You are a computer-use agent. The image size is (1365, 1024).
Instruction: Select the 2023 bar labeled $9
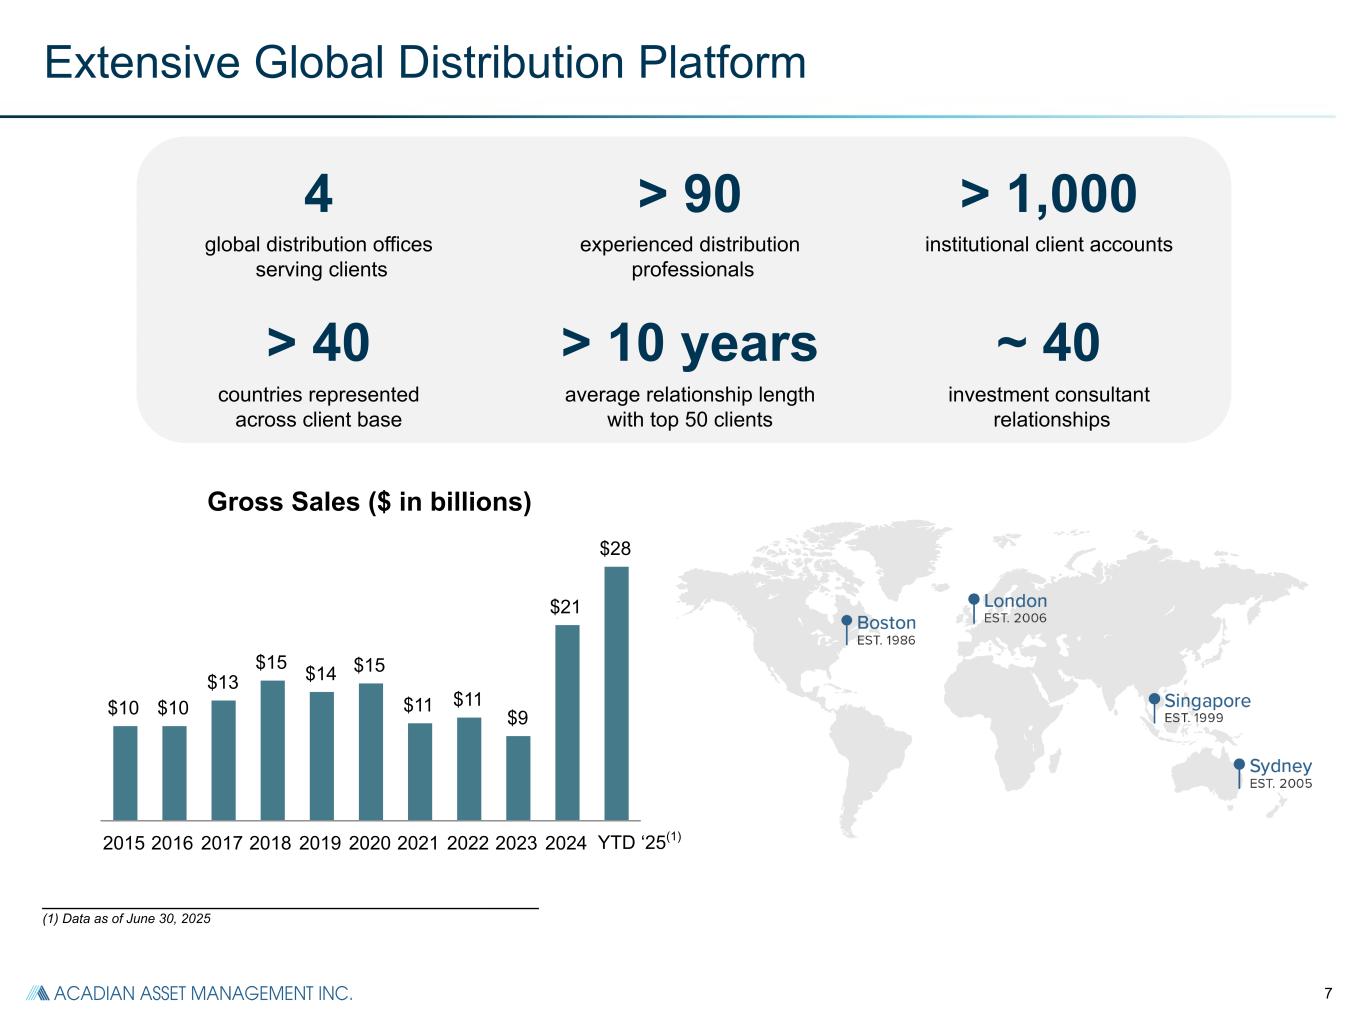(518, 778)
